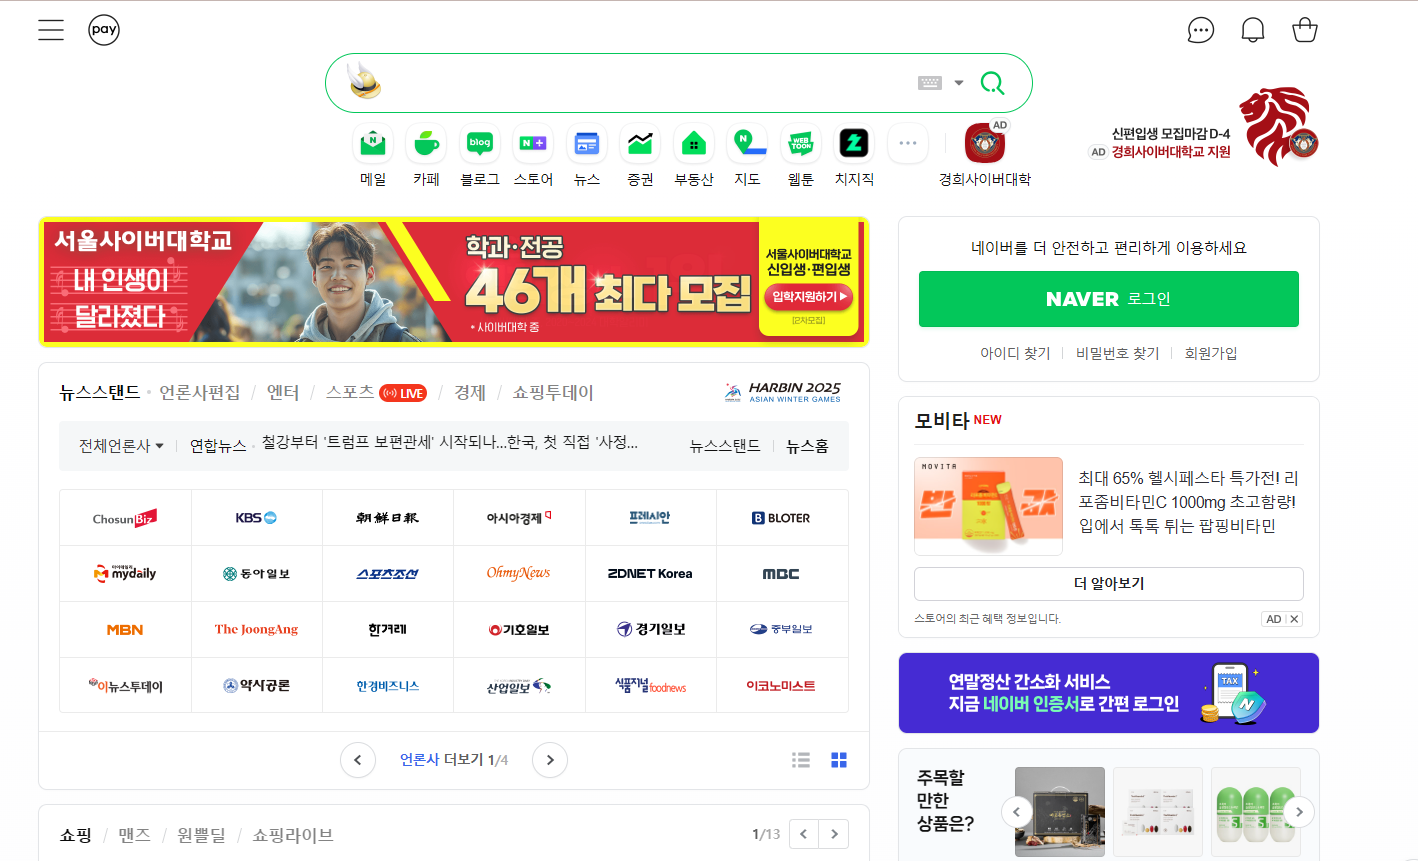Viewport: 1418px width, 861px height.
Task: Open 경희사이버대학 ad shortcut icon
Action: (x=985, y=144)
